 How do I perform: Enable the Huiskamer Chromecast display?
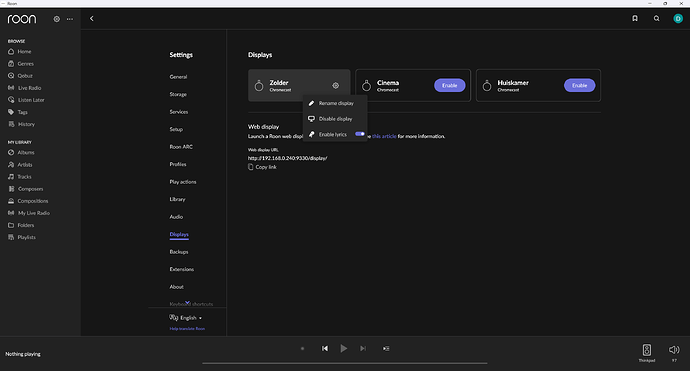[580, 85]
